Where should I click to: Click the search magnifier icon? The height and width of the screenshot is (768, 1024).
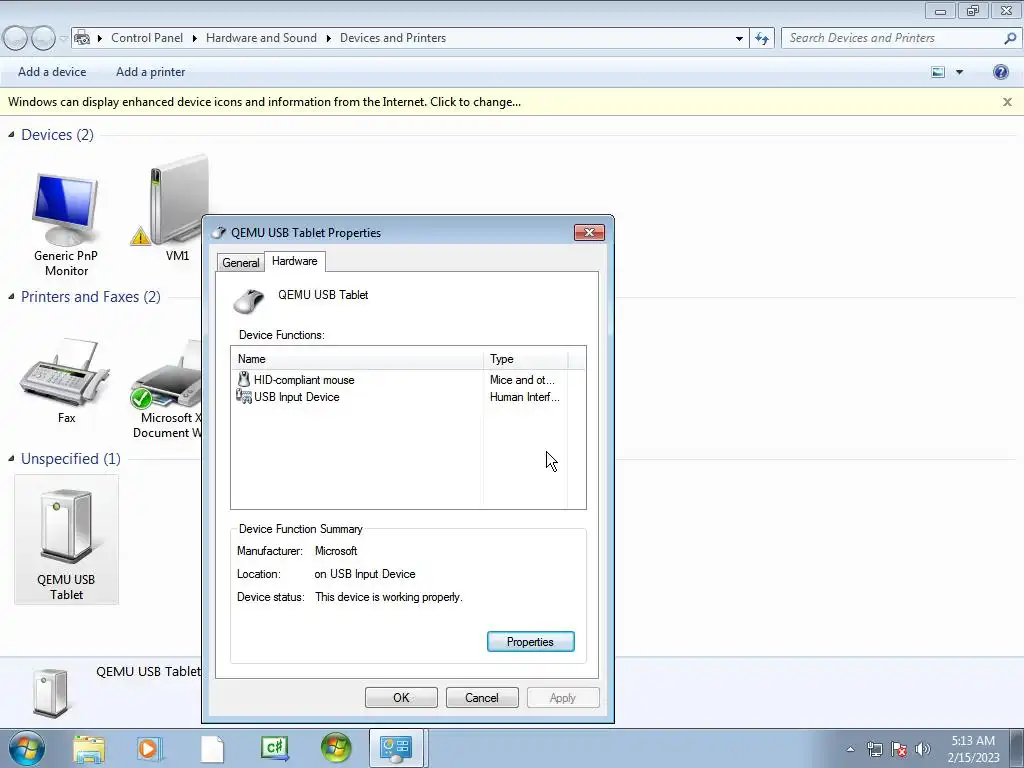pyautogui.click(x=1010, y=38)
